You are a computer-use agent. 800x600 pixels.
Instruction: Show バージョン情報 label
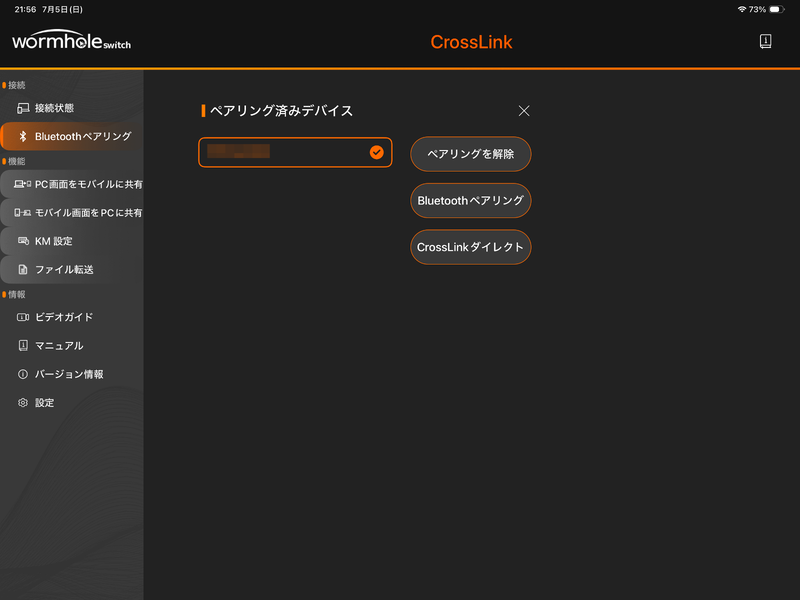pos(69,374)
